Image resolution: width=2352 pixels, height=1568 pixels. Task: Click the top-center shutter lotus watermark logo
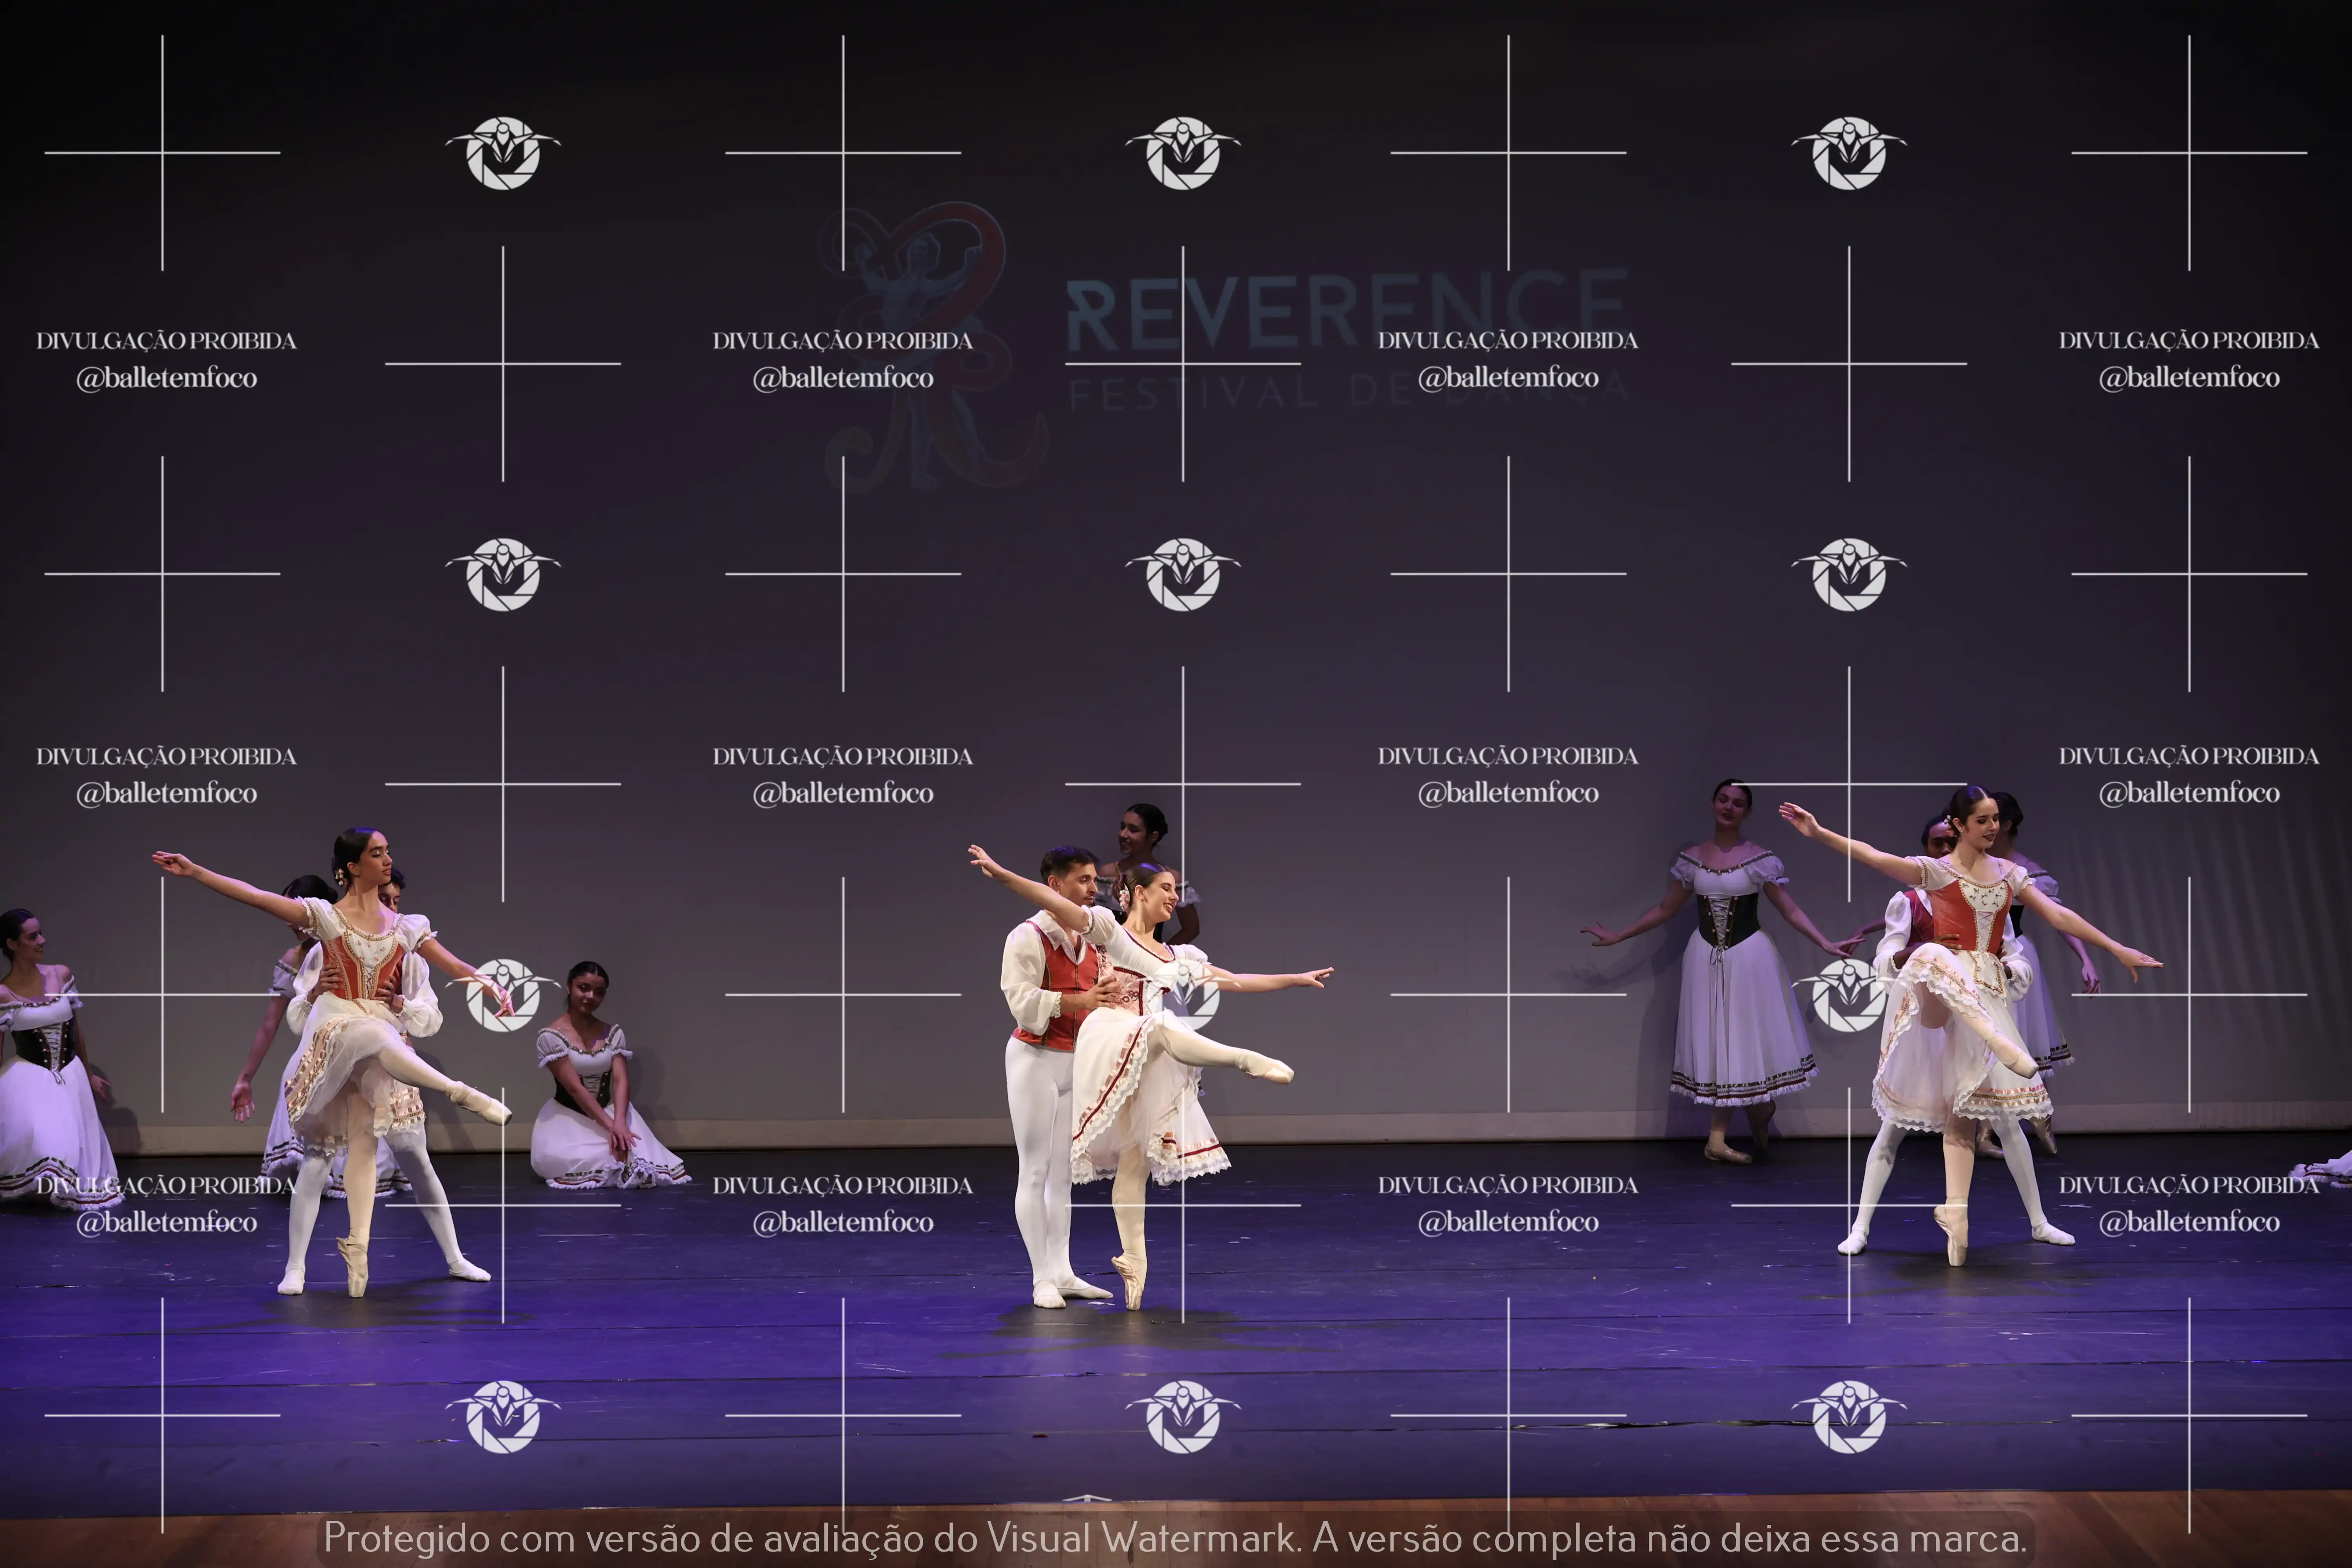pyautogui.click(x=1183, y=153)
